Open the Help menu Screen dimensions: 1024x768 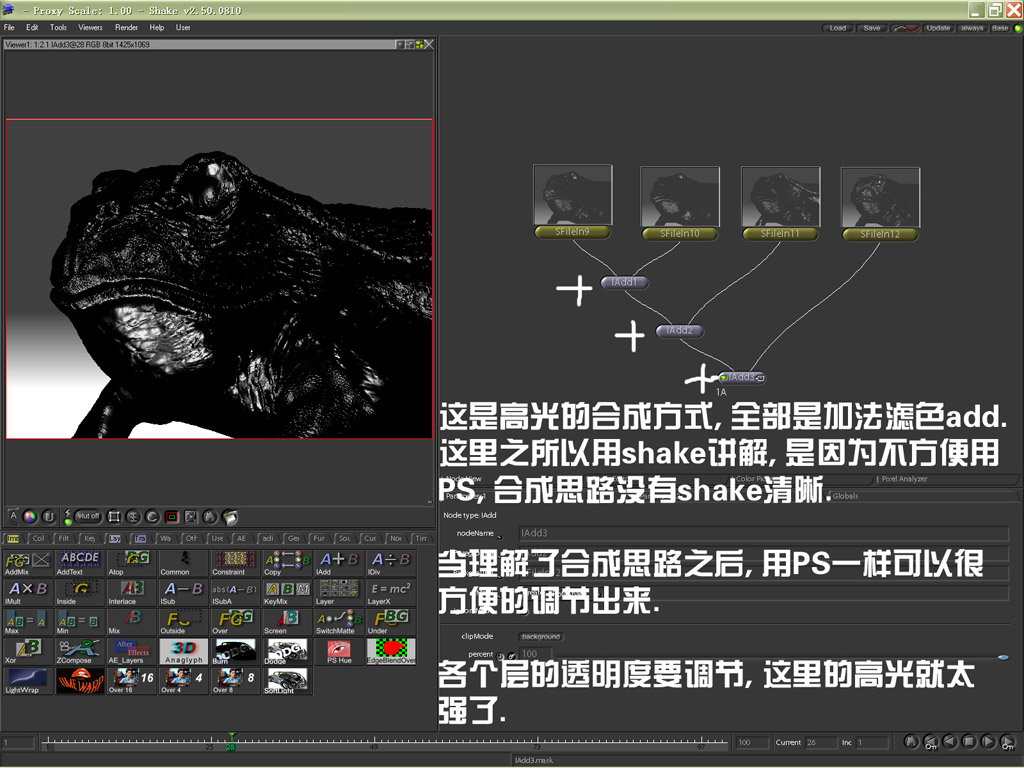coord(157,27)
